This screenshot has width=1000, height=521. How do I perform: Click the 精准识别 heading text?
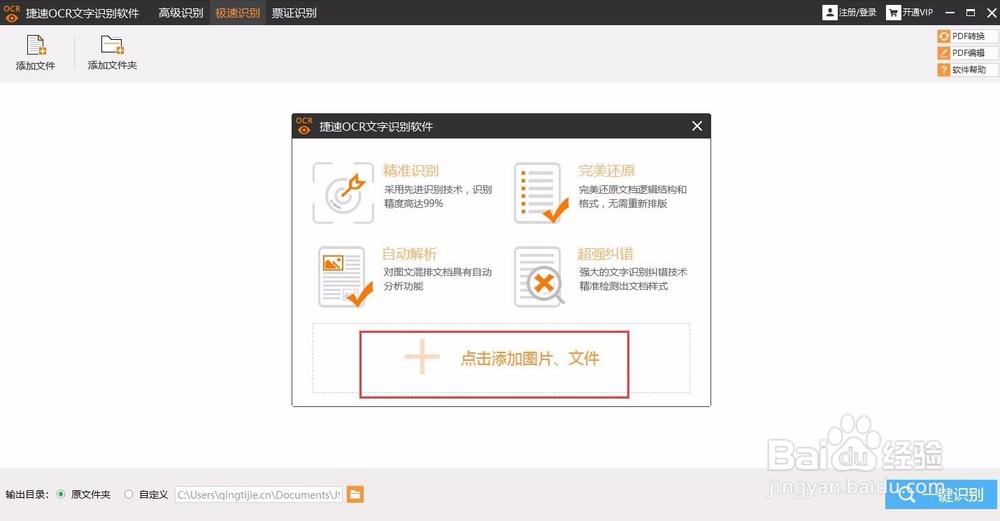coord(411,170)
